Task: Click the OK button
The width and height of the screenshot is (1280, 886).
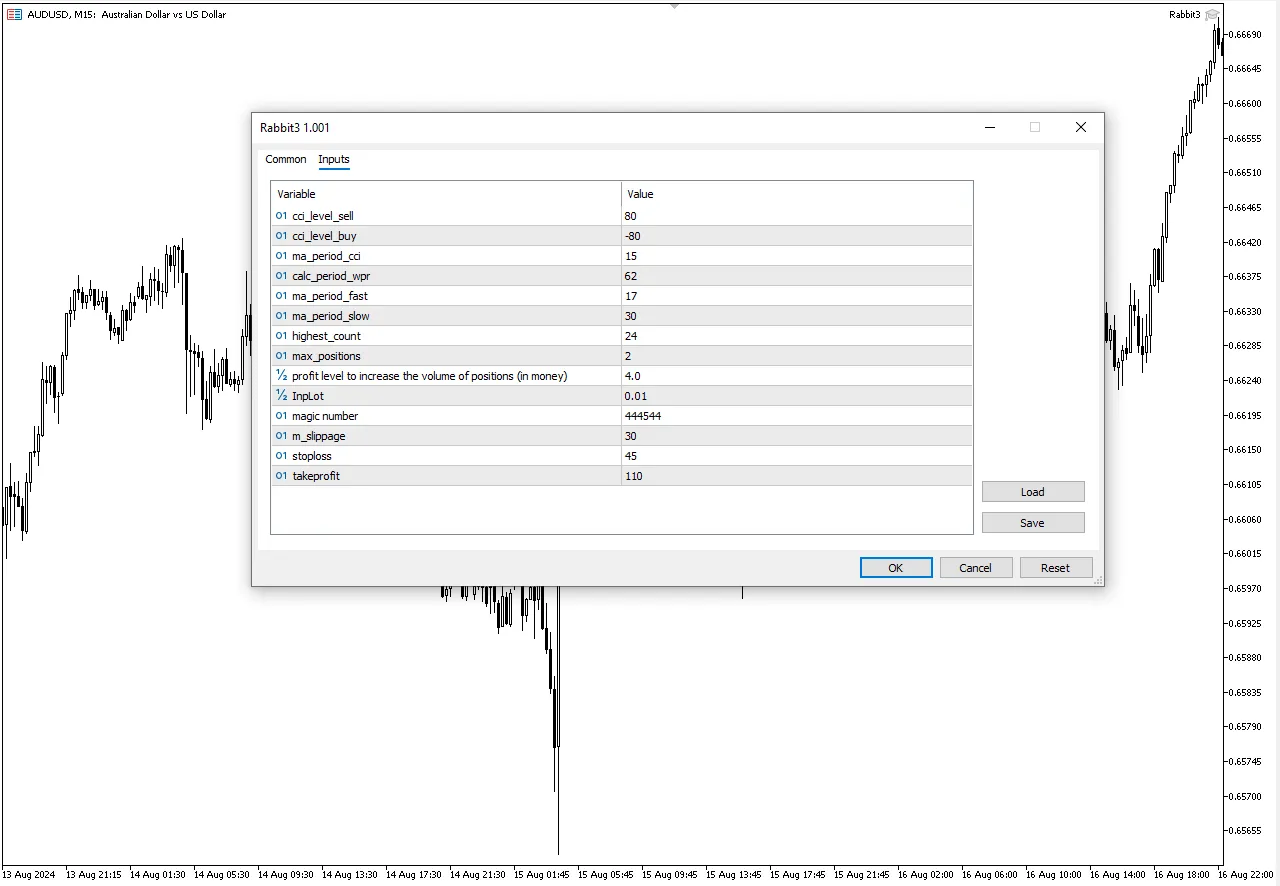Action: 896,568
